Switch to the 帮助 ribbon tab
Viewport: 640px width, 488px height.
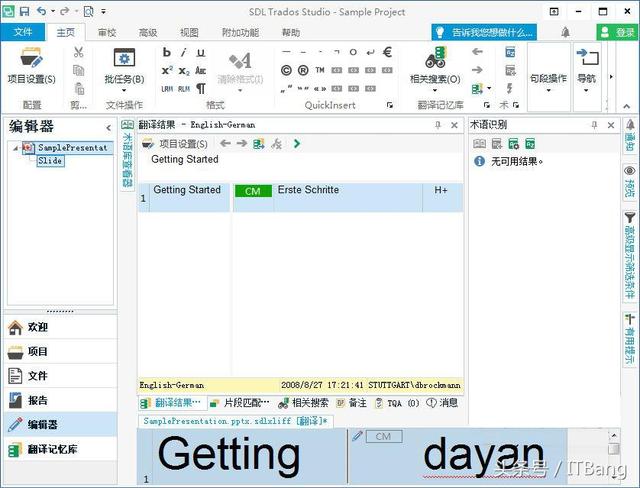point(291,32)
